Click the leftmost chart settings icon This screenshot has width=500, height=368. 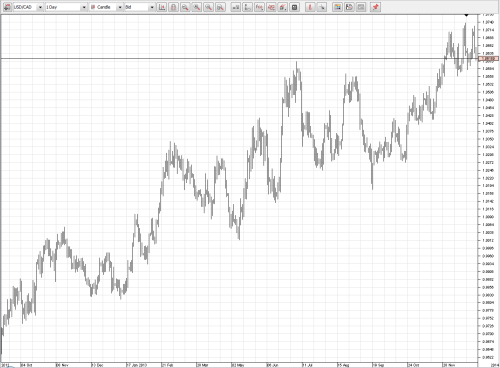(7, 7)
